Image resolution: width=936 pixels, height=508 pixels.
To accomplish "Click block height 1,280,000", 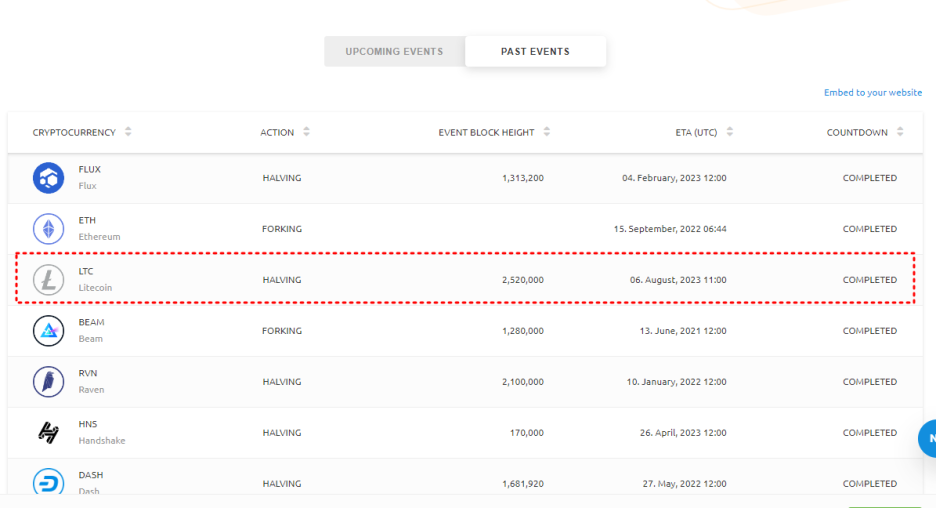I will (x=523, y=331).
